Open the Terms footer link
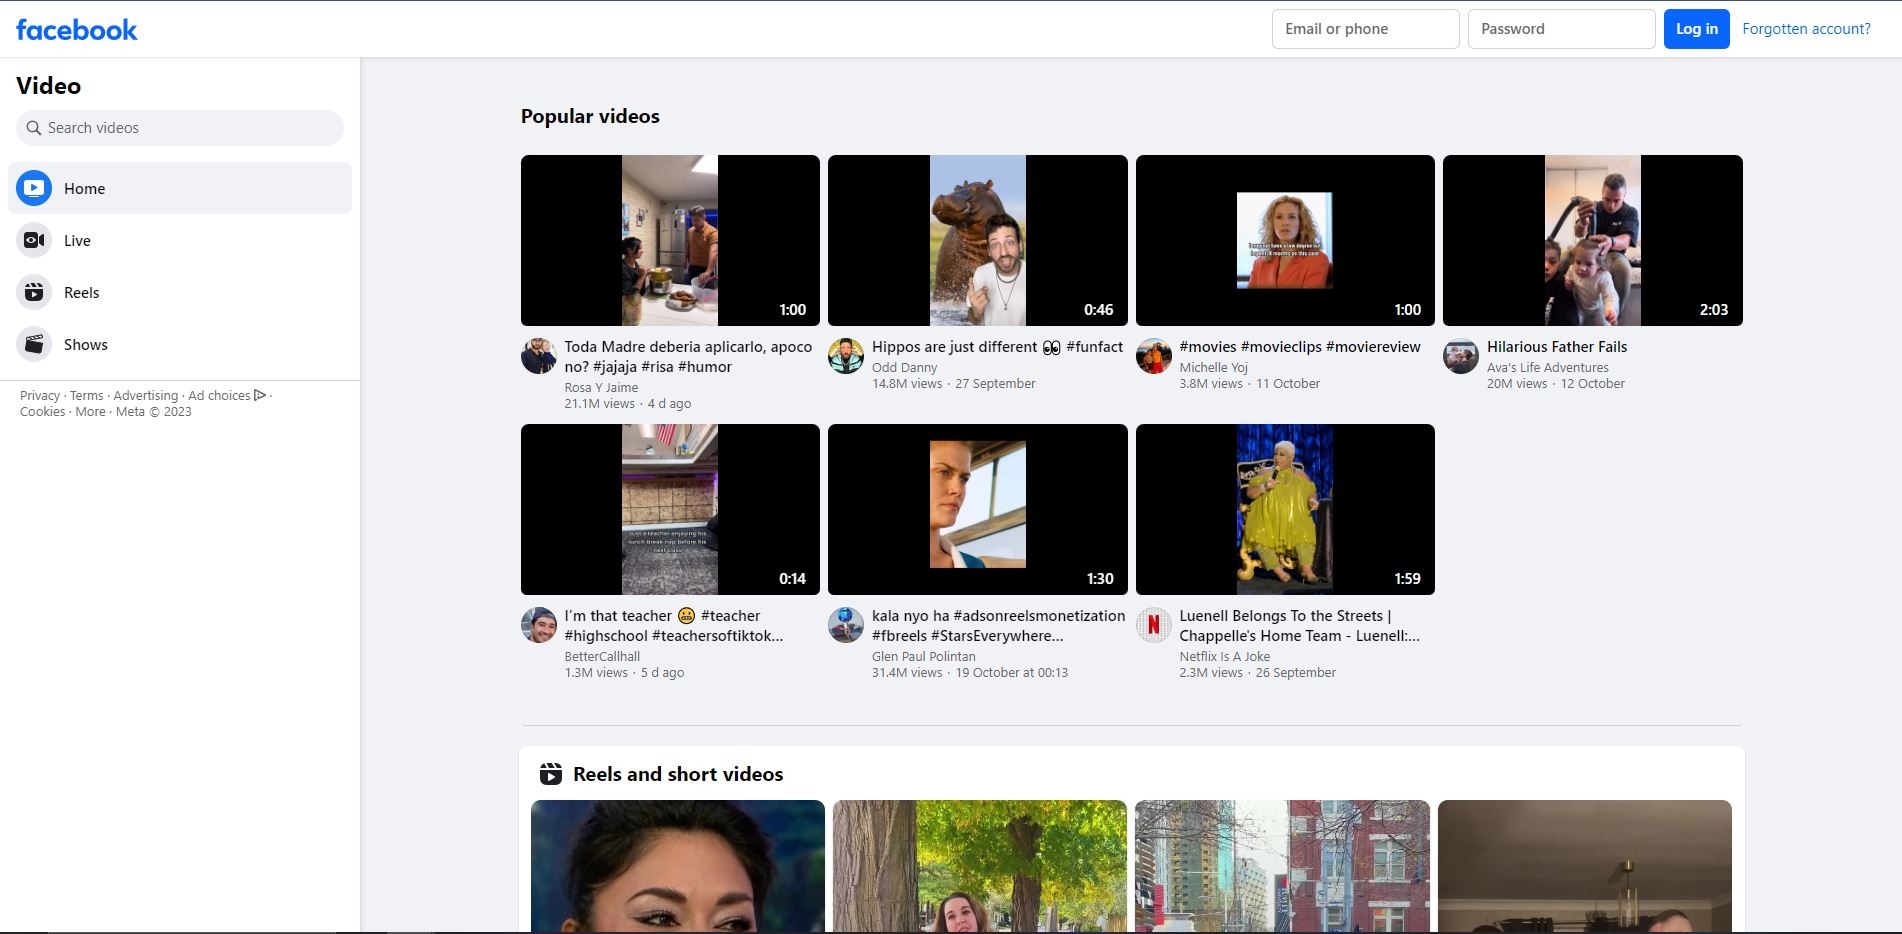The width and height of the screenshot is (1902, 934). click(87, 395)
